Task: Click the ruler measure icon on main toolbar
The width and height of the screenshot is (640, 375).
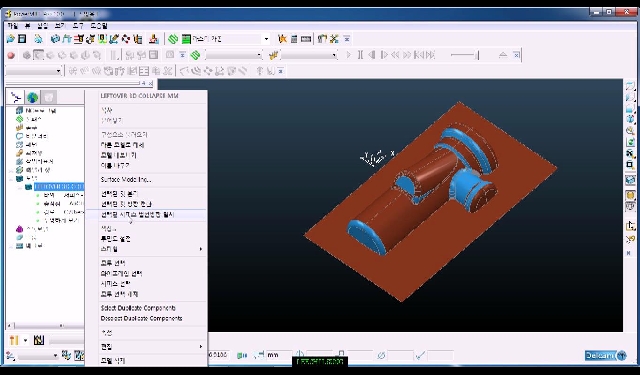Action: [306, 39]
